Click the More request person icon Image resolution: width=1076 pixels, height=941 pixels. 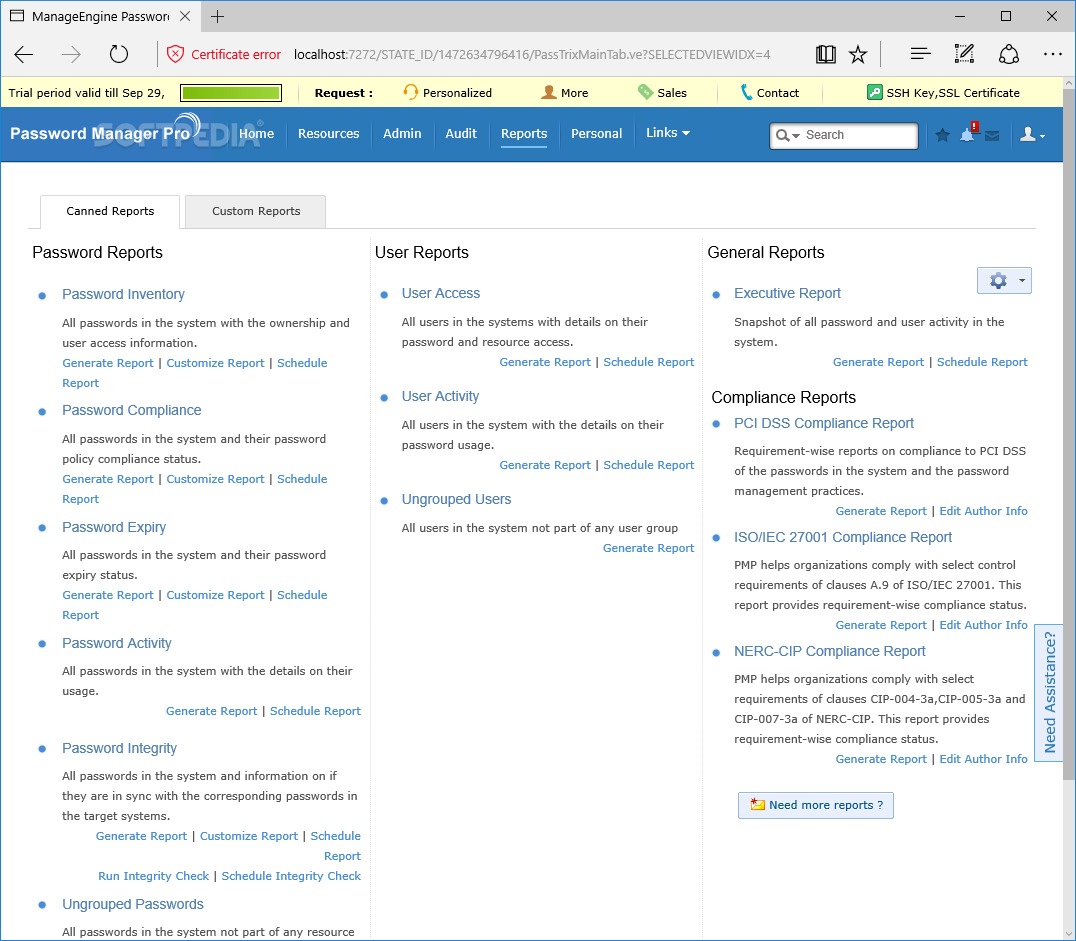tap(548, 92)
